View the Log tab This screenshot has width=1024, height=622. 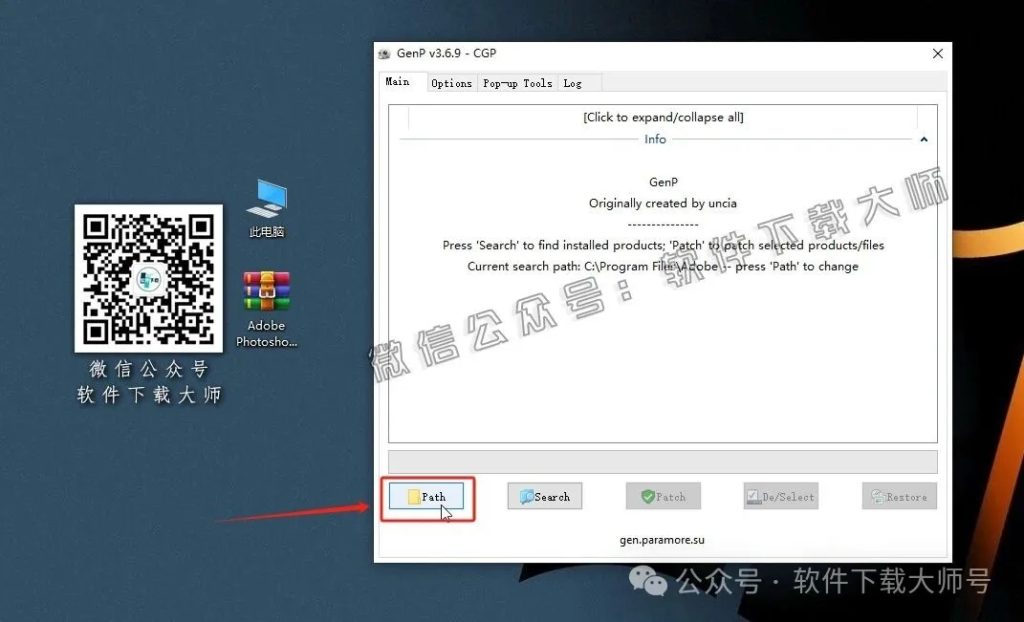click(x=573, y=83)
